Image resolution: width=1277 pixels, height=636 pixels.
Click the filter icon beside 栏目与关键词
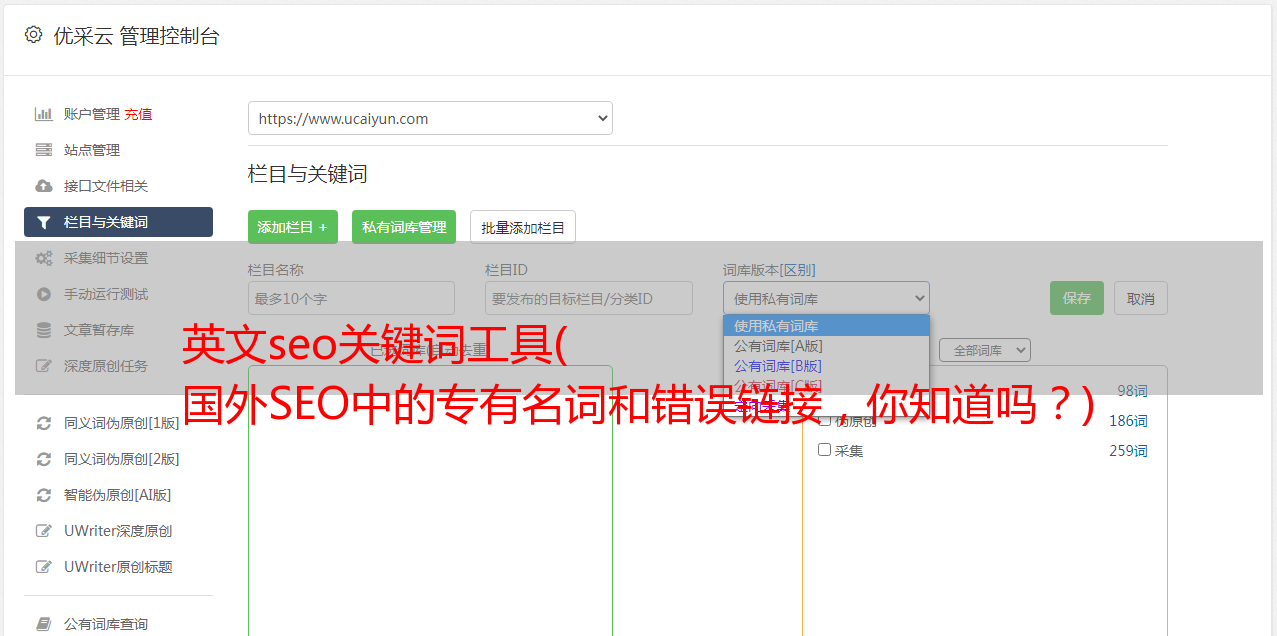44,222
